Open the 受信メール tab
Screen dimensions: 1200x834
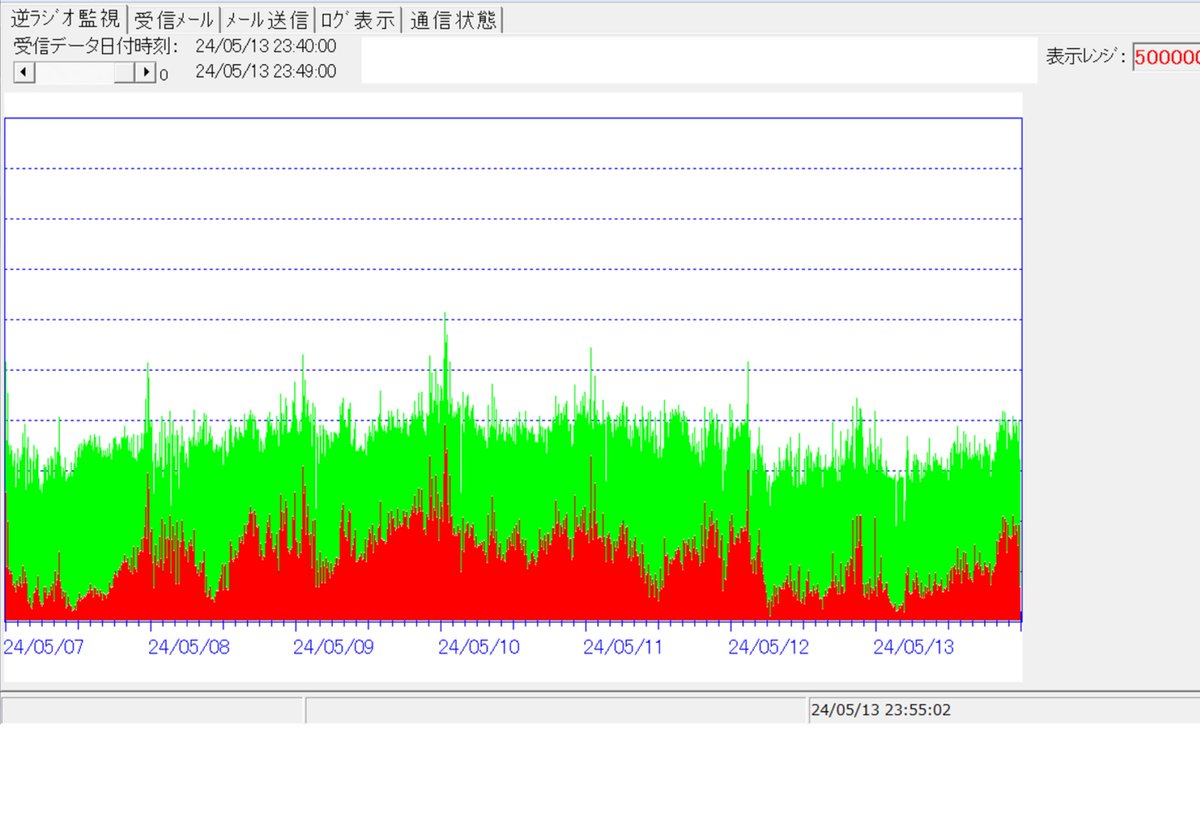click(x=173, y=19)
